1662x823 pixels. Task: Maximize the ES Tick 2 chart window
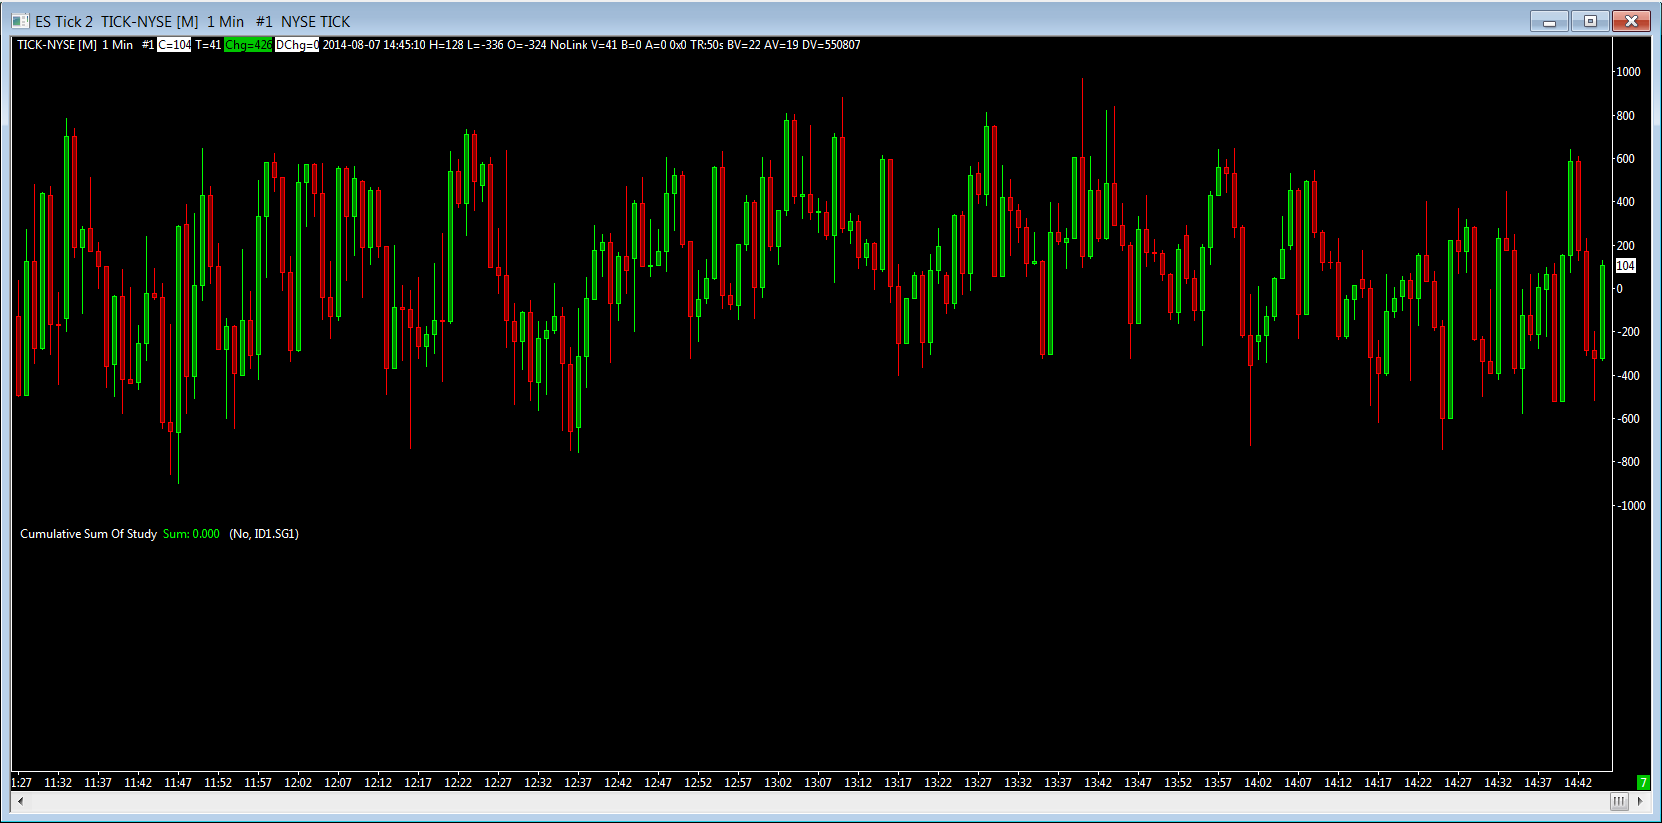[1590, 21]
